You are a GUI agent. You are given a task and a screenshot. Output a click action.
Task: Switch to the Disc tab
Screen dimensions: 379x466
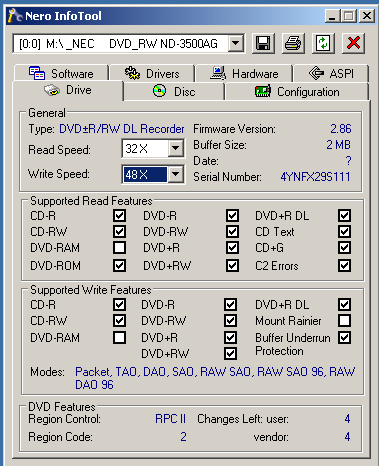pos(174,91)
